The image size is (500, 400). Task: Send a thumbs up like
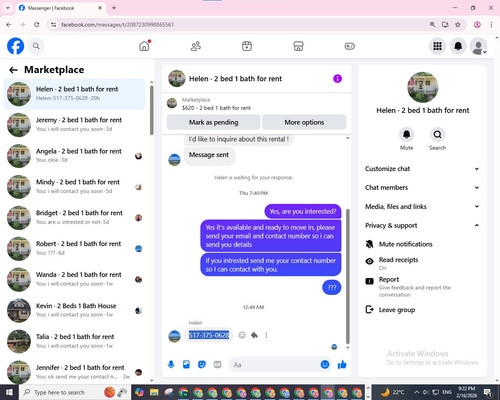342,364
